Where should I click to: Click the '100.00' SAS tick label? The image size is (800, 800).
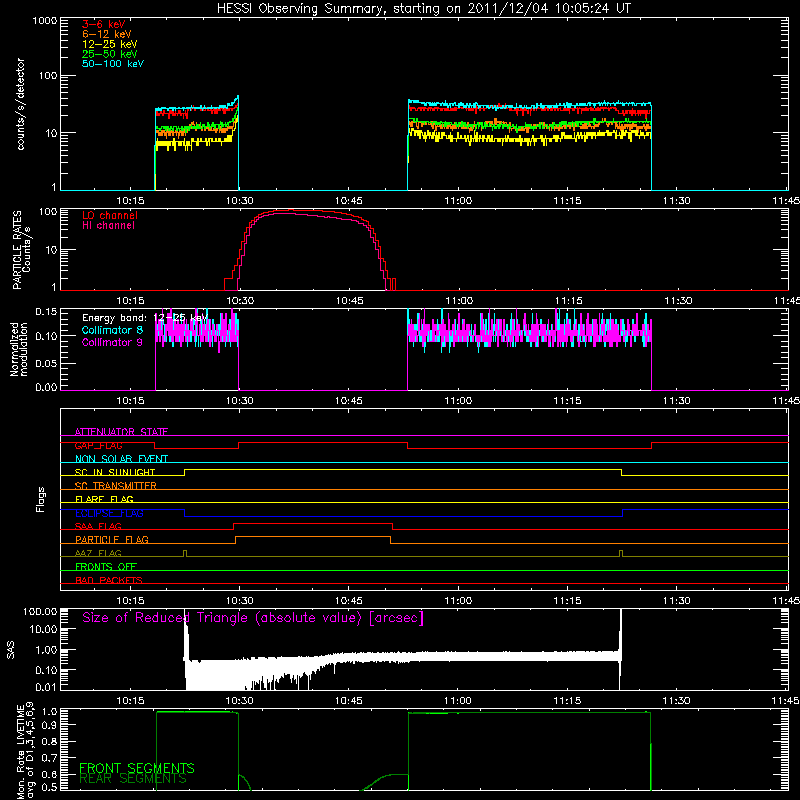40,612
